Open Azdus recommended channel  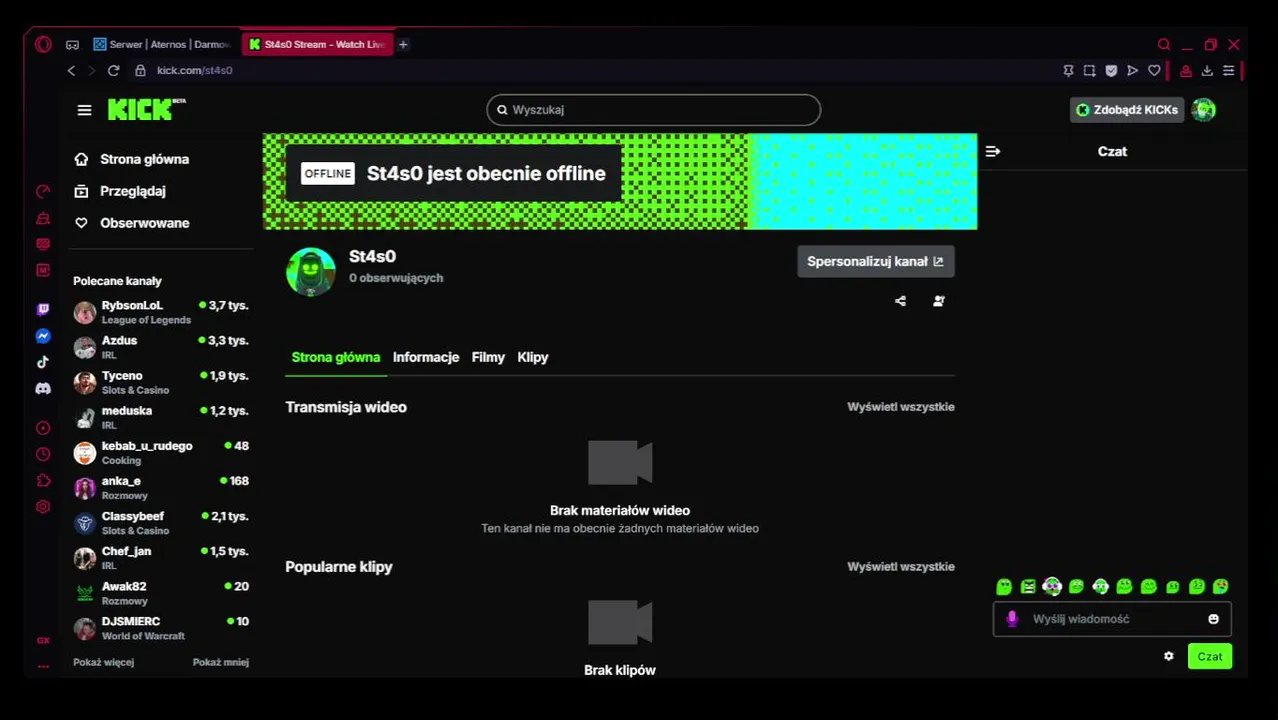pyautogui.click(x=161, y=347)
